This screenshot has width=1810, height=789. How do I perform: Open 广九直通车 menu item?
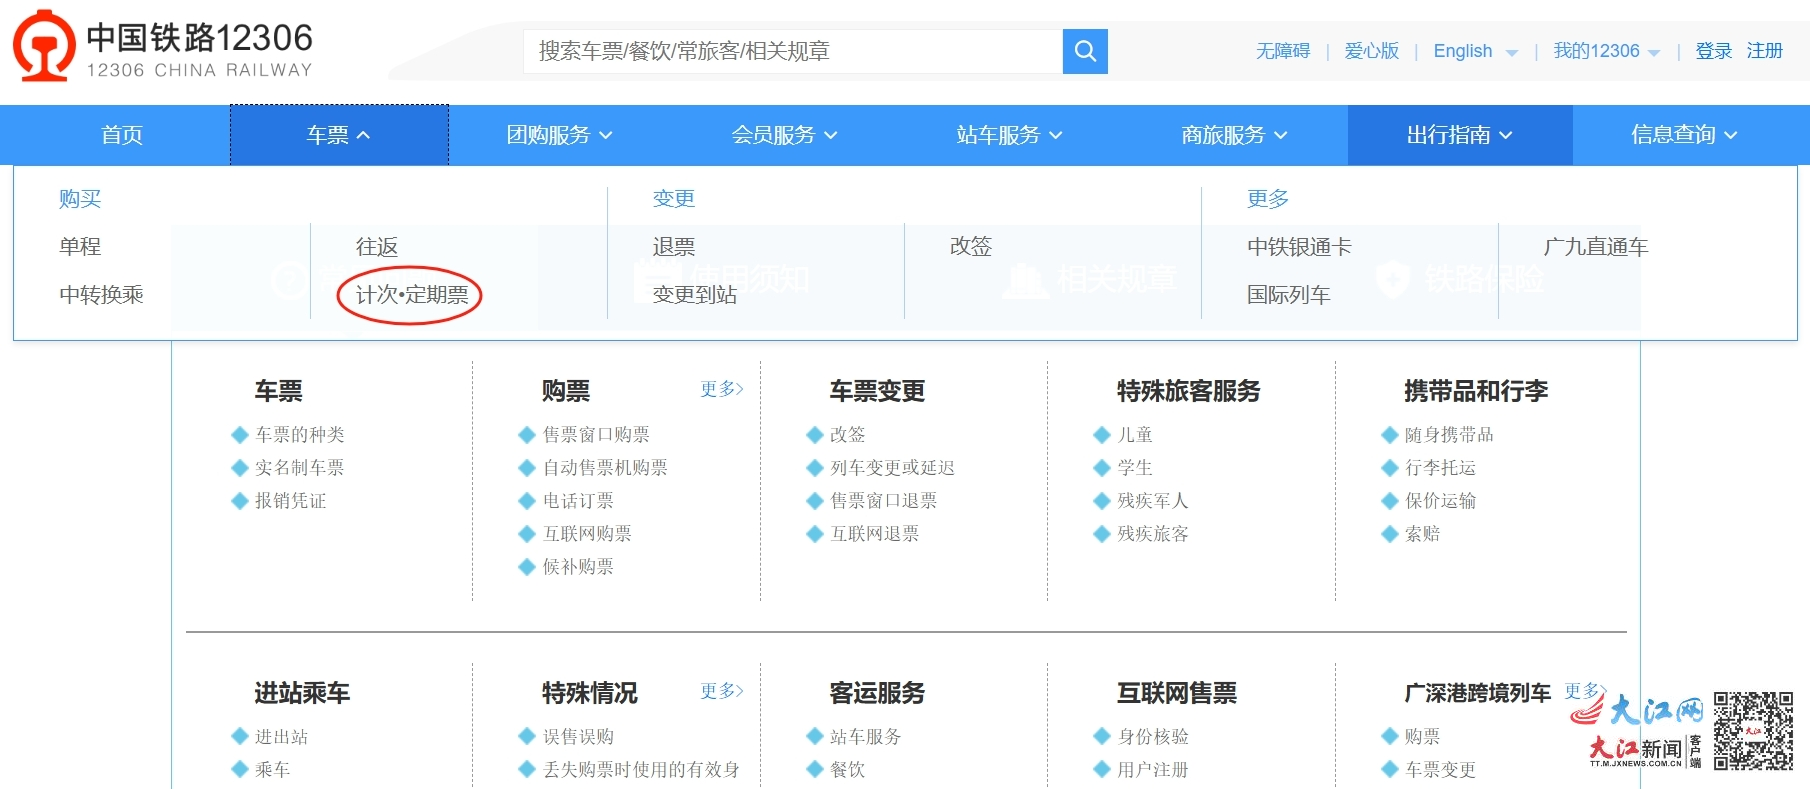pyautogui.click(x=1596, y=246)
